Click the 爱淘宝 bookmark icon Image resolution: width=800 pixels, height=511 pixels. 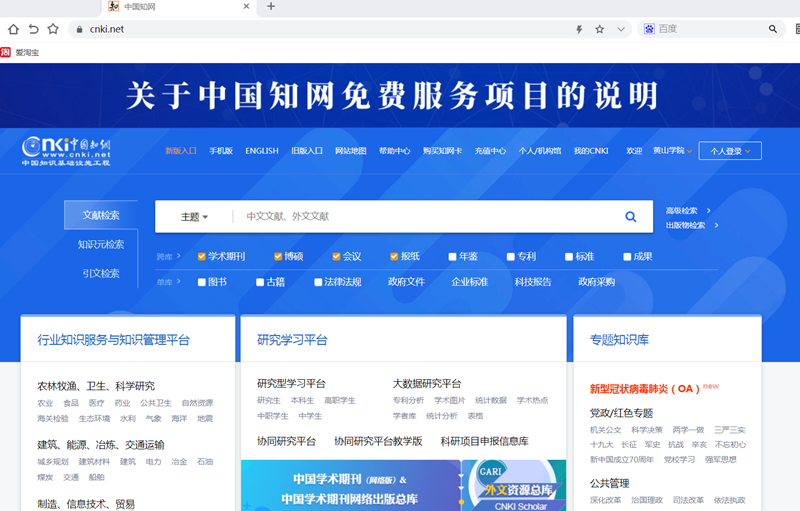(x=6, y=51)
